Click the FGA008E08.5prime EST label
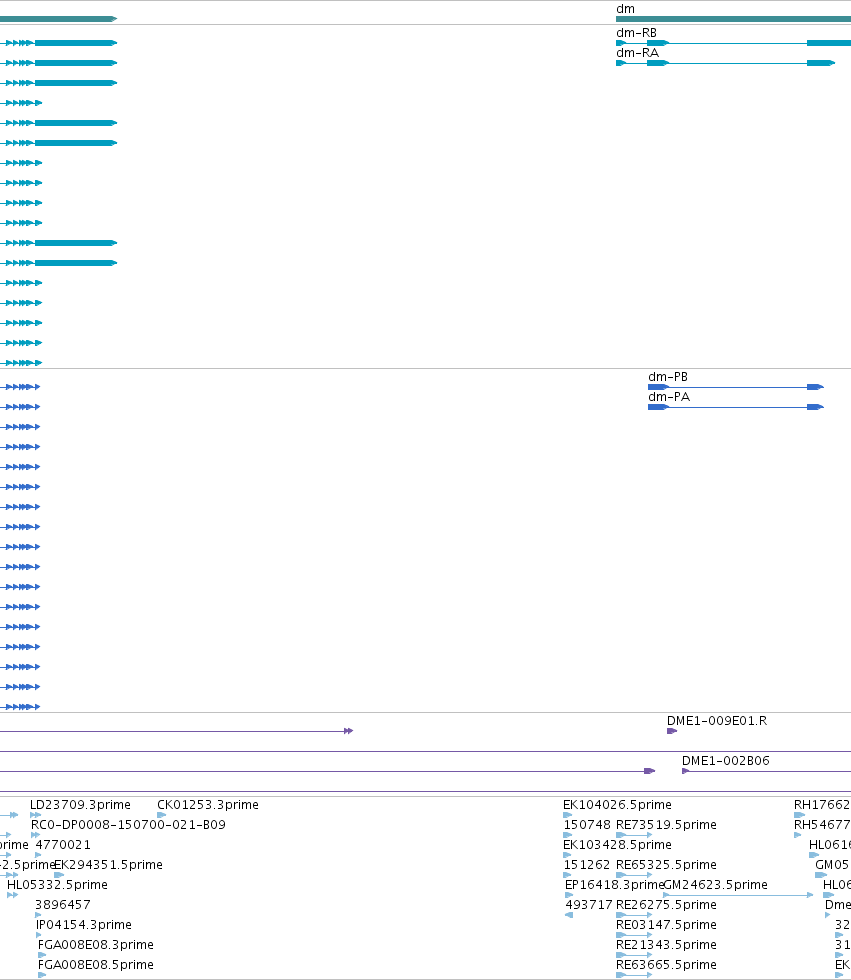This screenshot has height=980, width=851. click(x=96, y=964)
